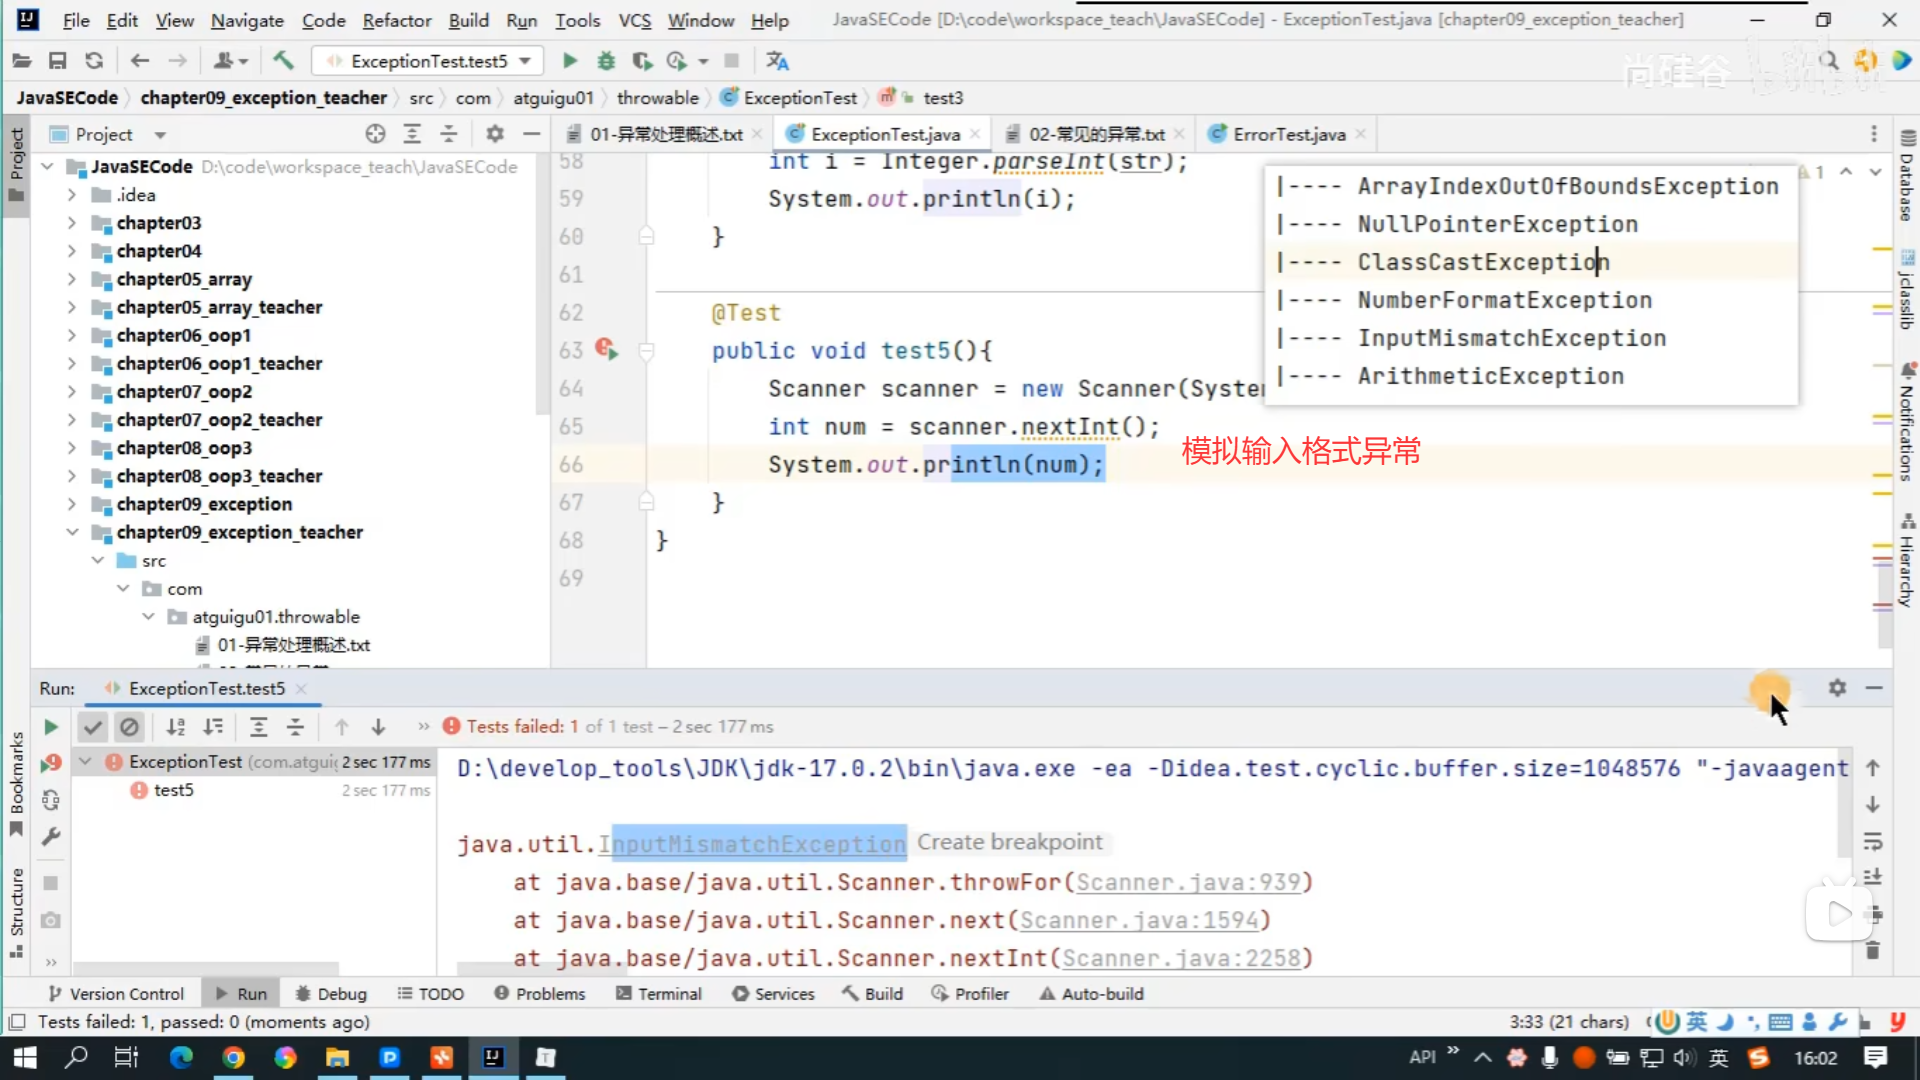Expand the chapter09_exception folder

[x=72, y=504]
